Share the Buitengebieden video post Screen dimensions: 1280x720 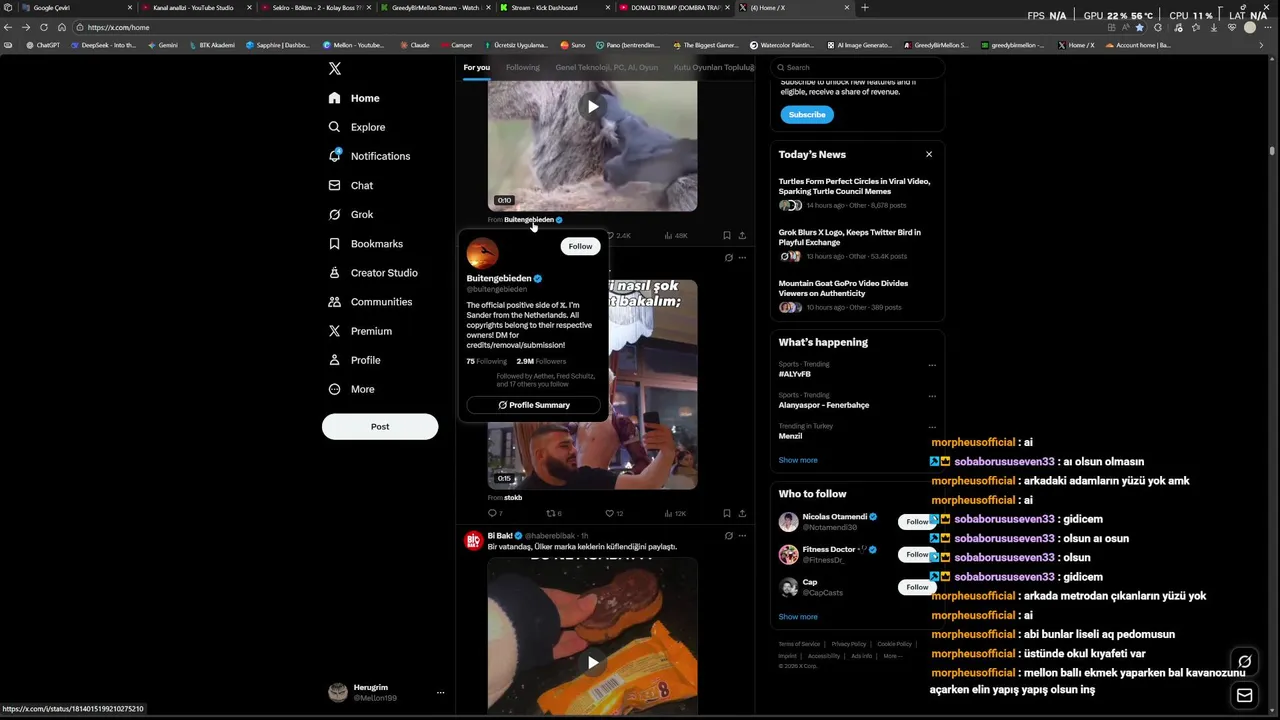742,236
